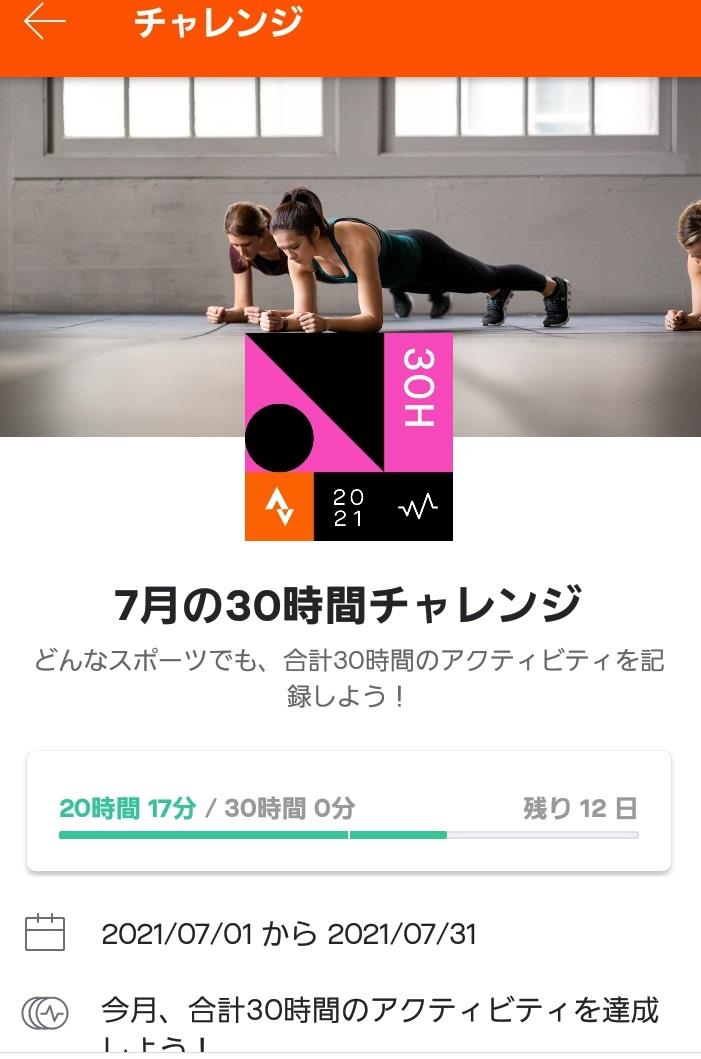This screenshot has width=701, height=1059.
Task: Tap the 2021/07/01 から 2021/07/31 date range
Action: (x=289, y=935)
